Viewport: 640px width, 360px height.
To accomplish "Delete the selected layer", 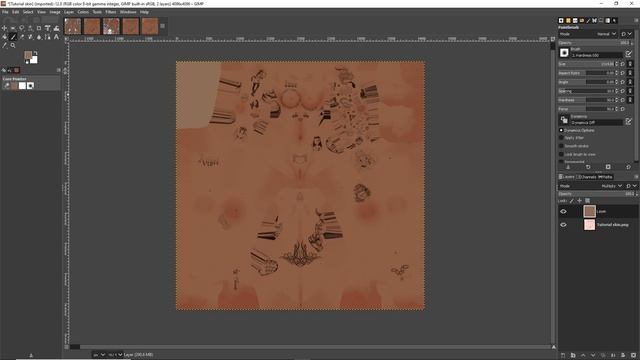I will (633, 356).
